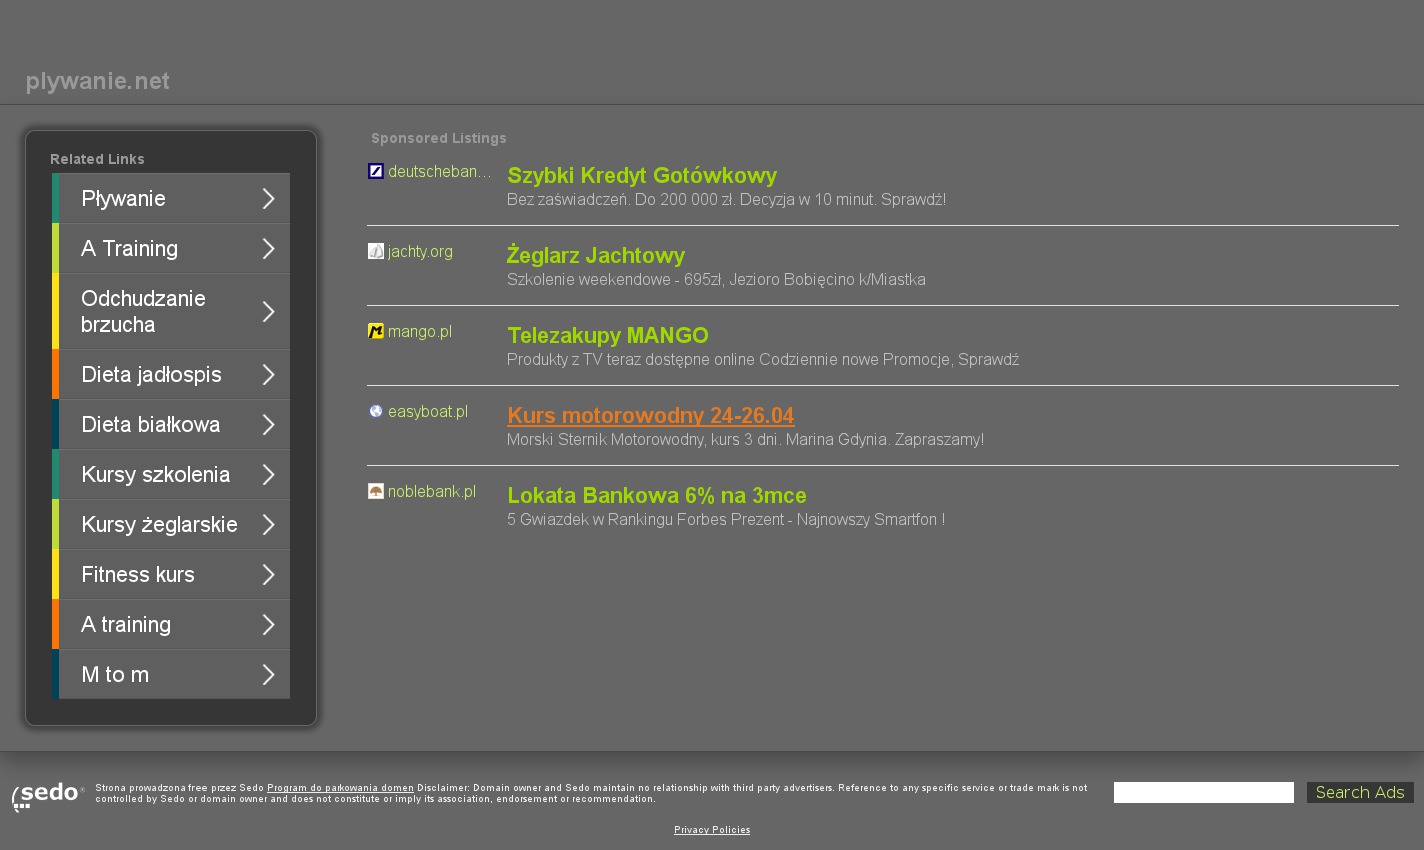Select the Fitness kurs related link

tap(138, 575)
